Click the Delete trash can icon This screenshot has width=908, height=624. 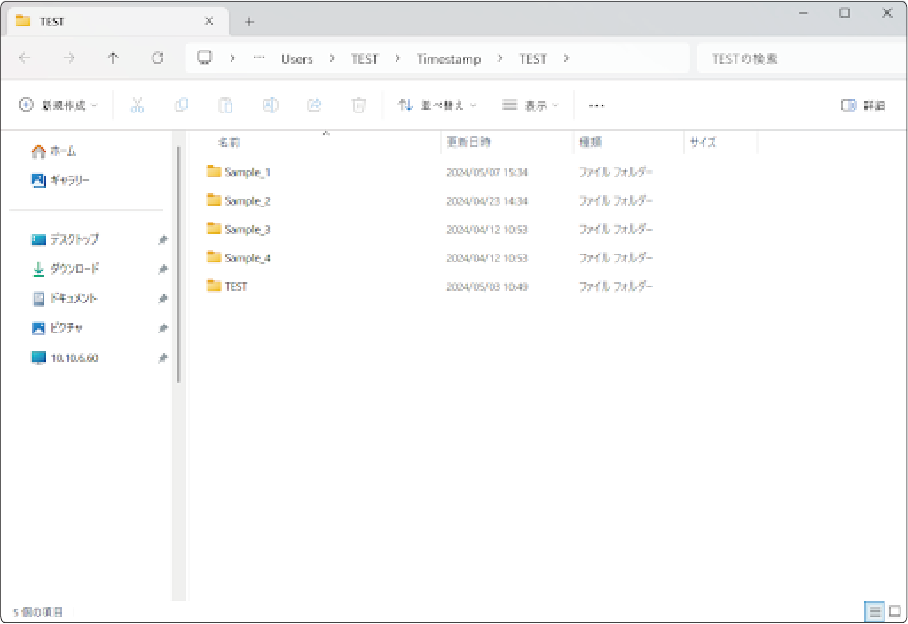[359, 105]
